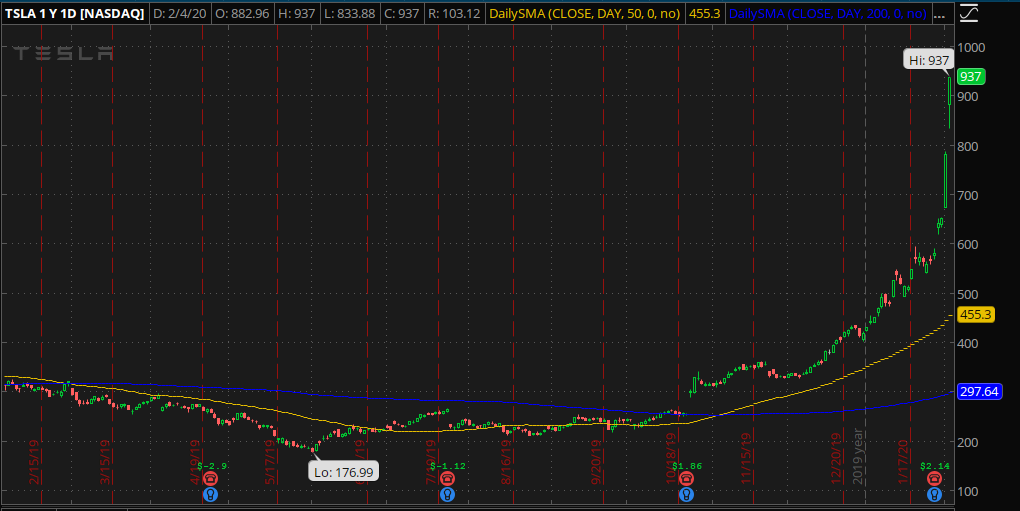
Task: Select the yellow DailySMA 50 study label
Action: (x=584, y=14)
